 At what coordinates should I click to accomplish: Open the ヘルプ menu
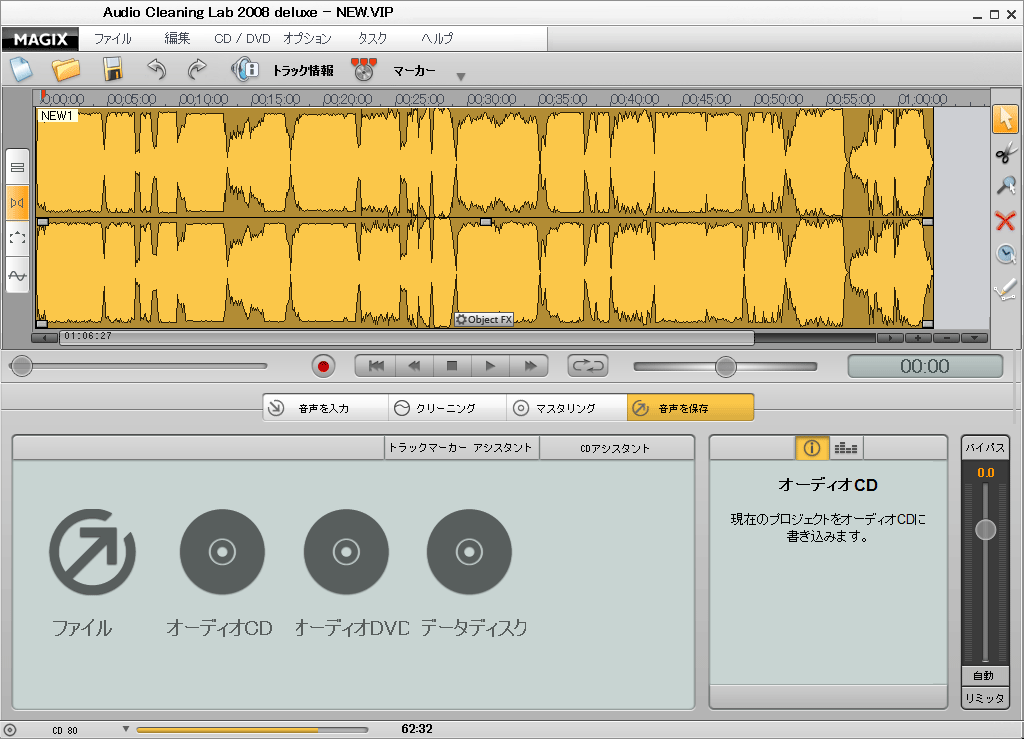(x=437, y=39)
